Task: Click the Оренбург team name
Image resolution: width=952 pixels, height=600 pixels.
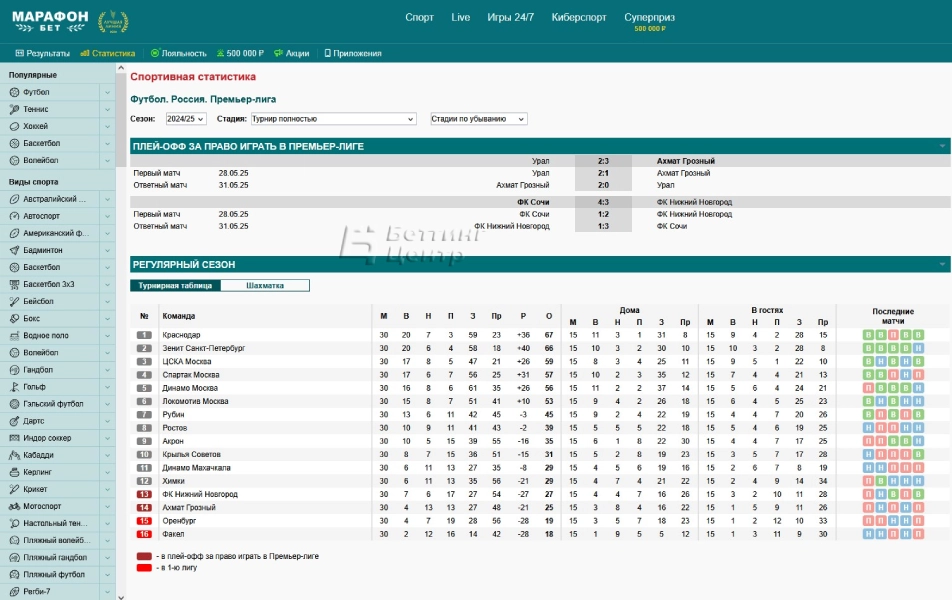Action: click(179, 521)
